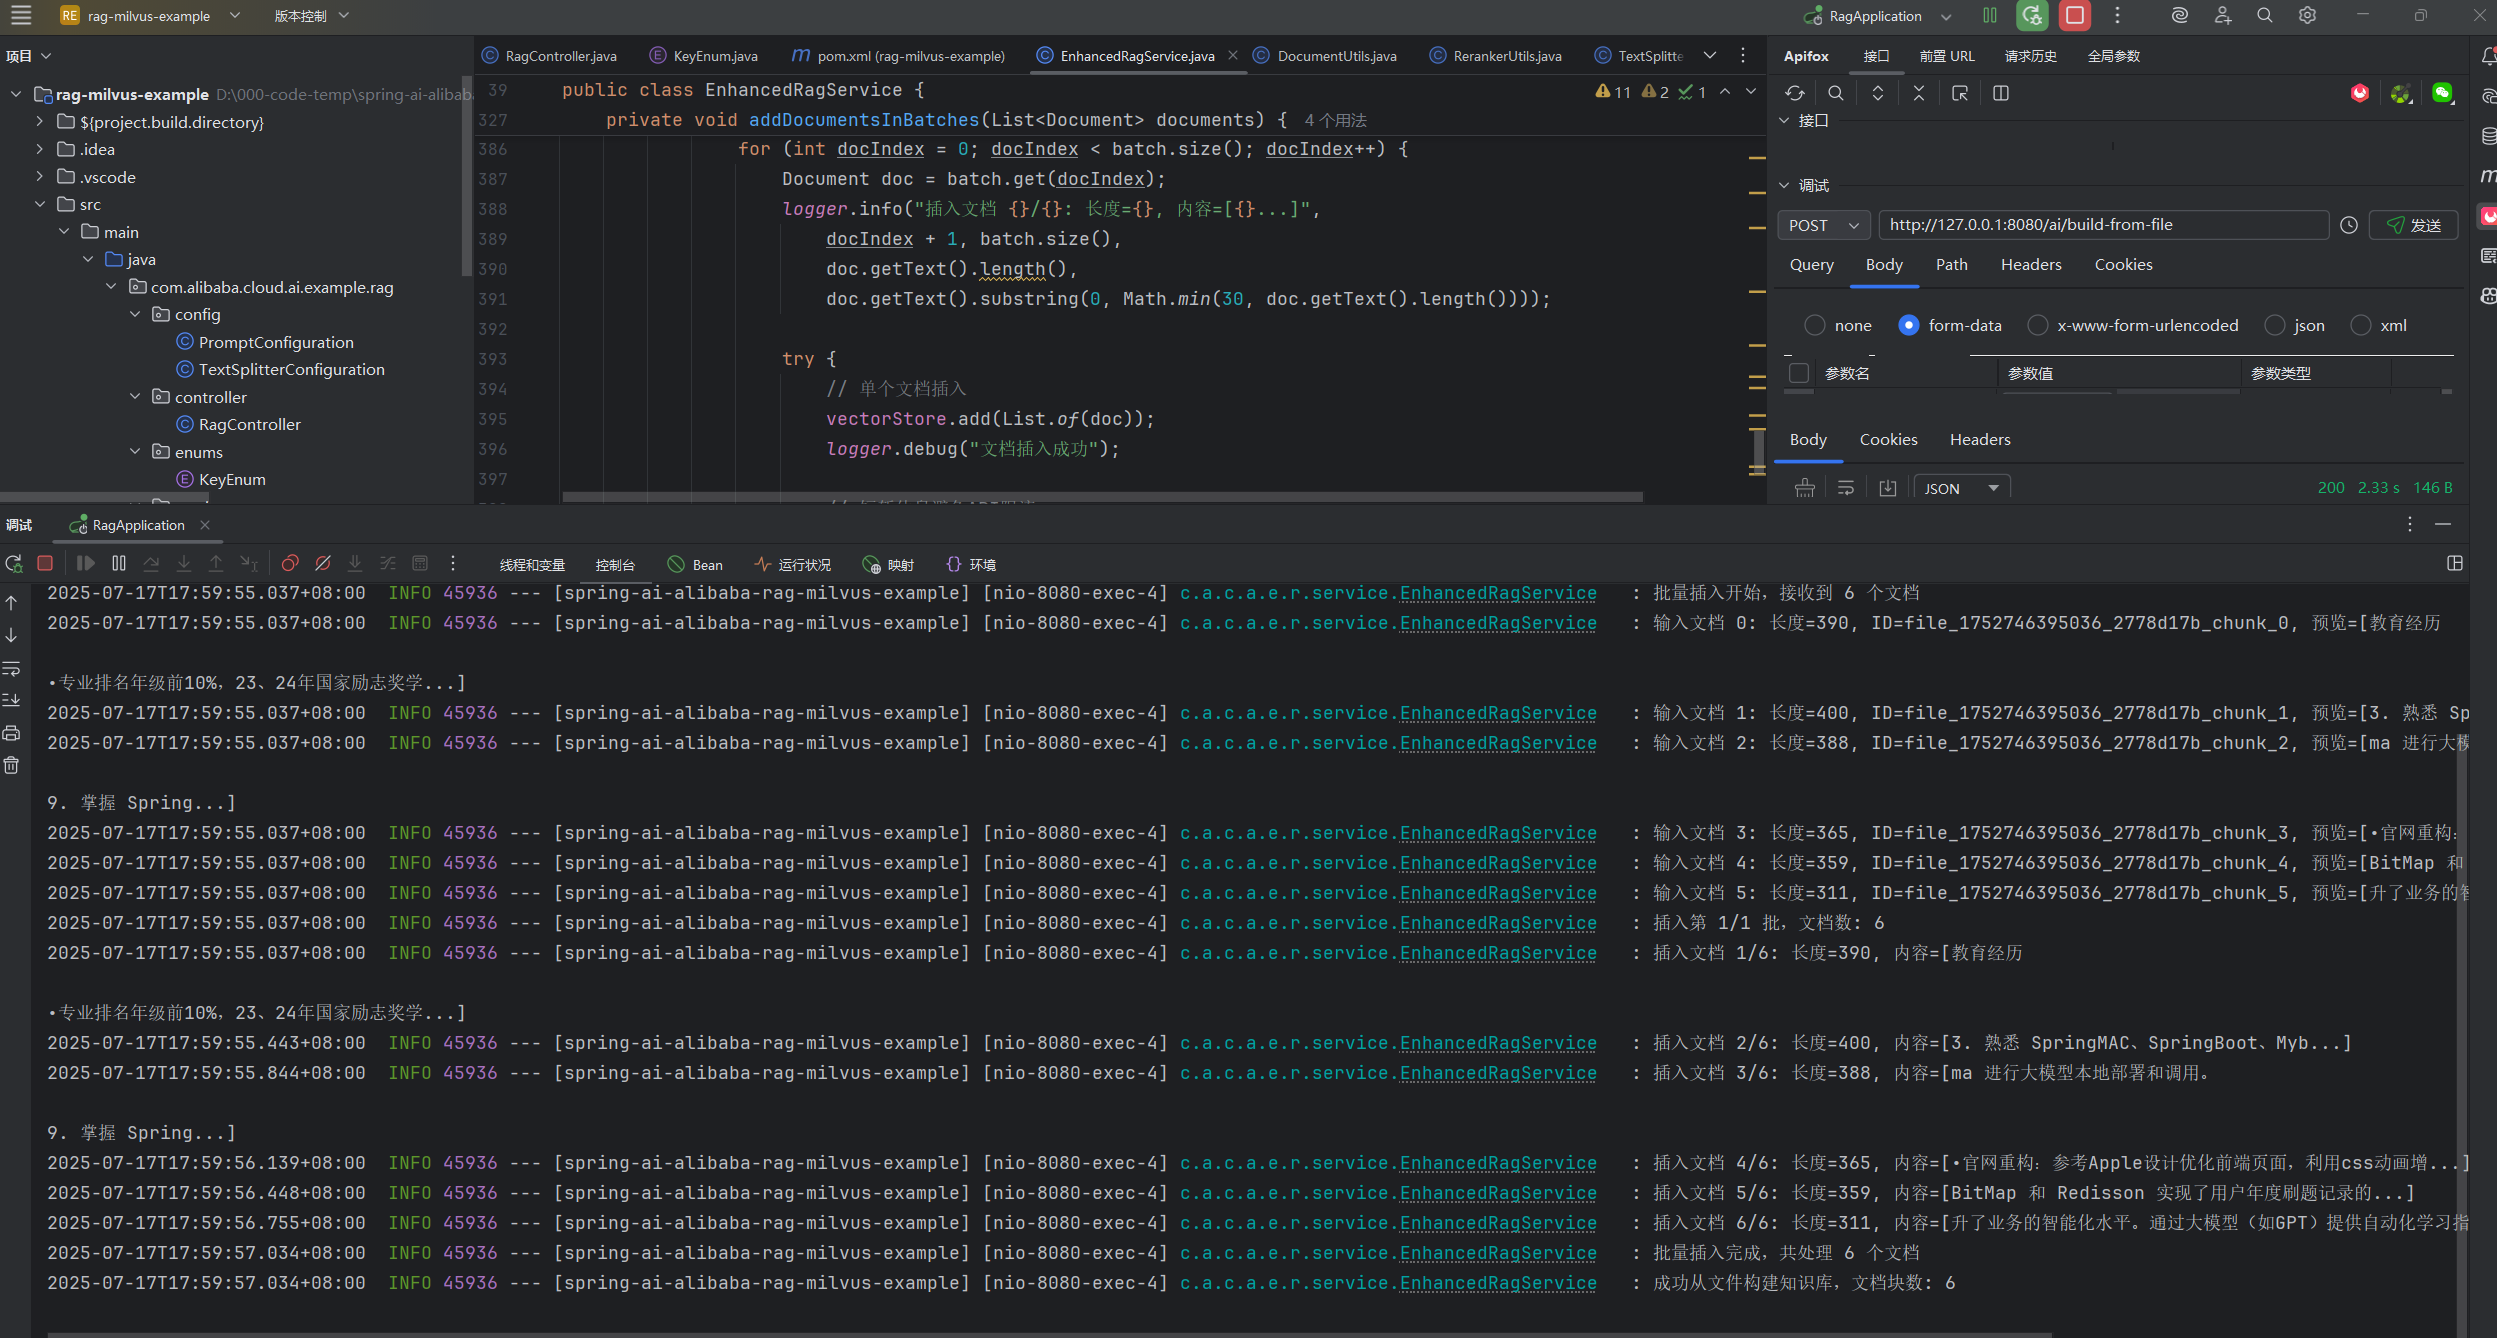The width and height of the screenshot is (2497, 1338).
Task: Clear all console output trash icon
Action: point(12,766)
